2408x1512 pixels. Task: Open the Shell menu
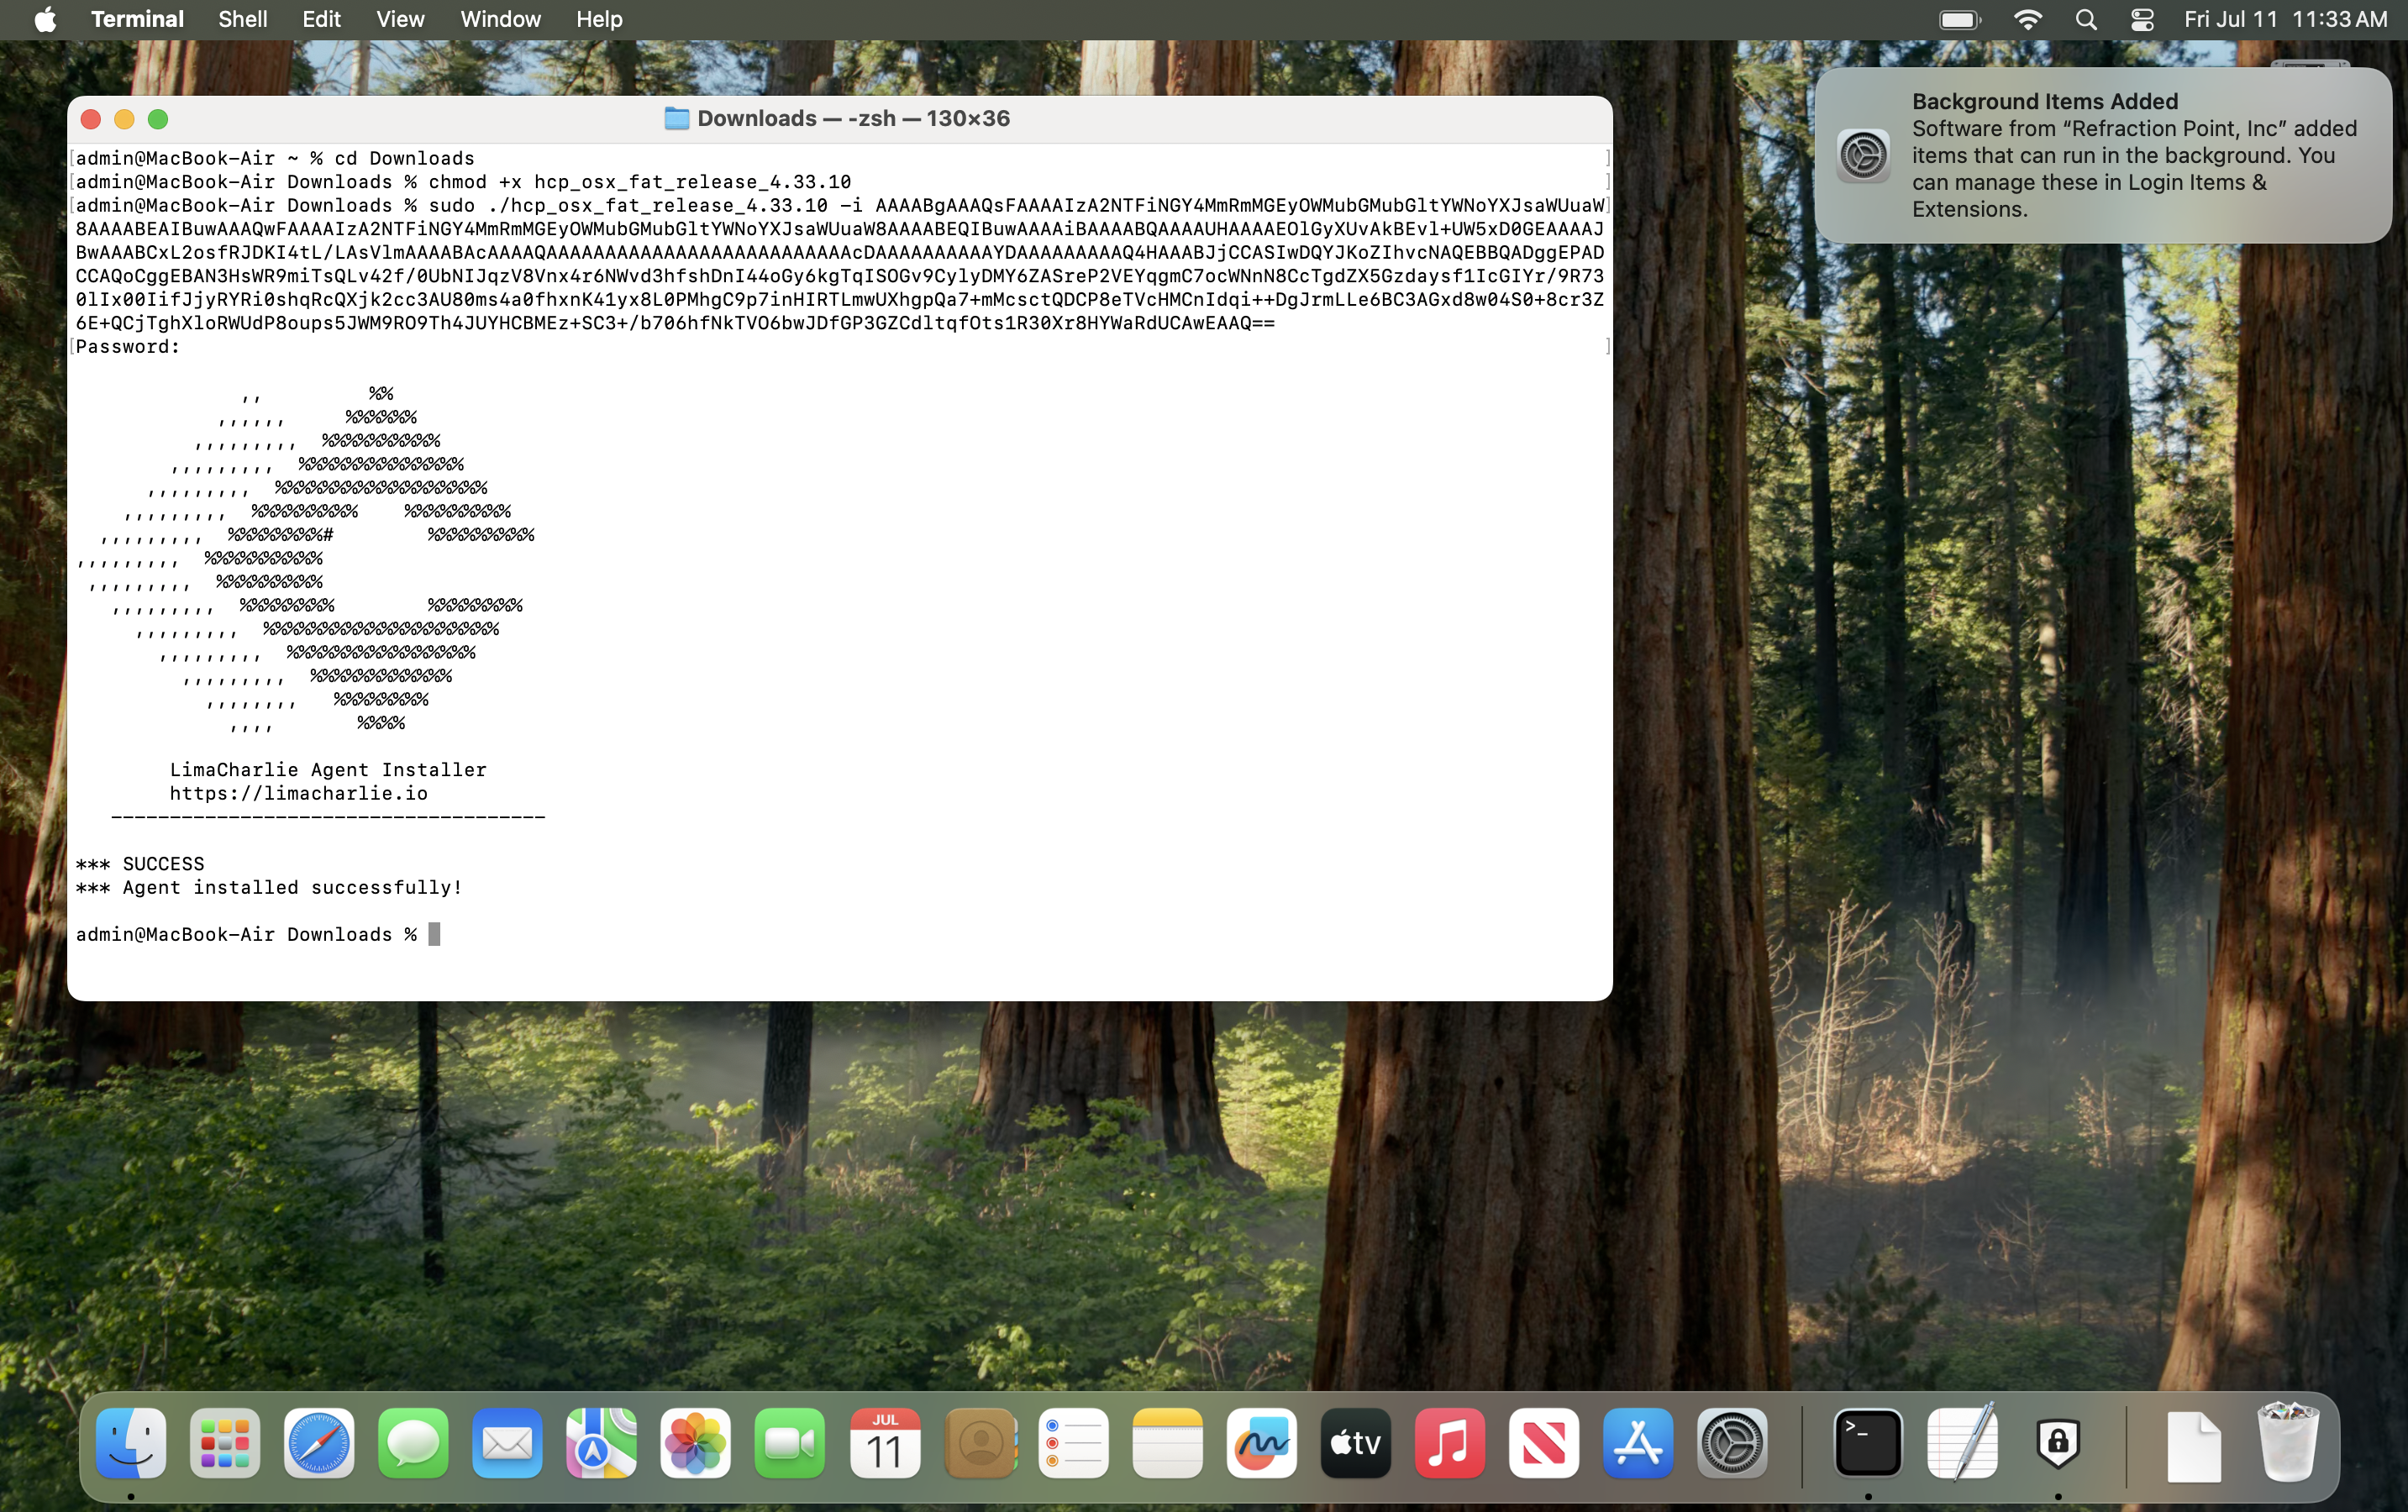coord(242,19)
